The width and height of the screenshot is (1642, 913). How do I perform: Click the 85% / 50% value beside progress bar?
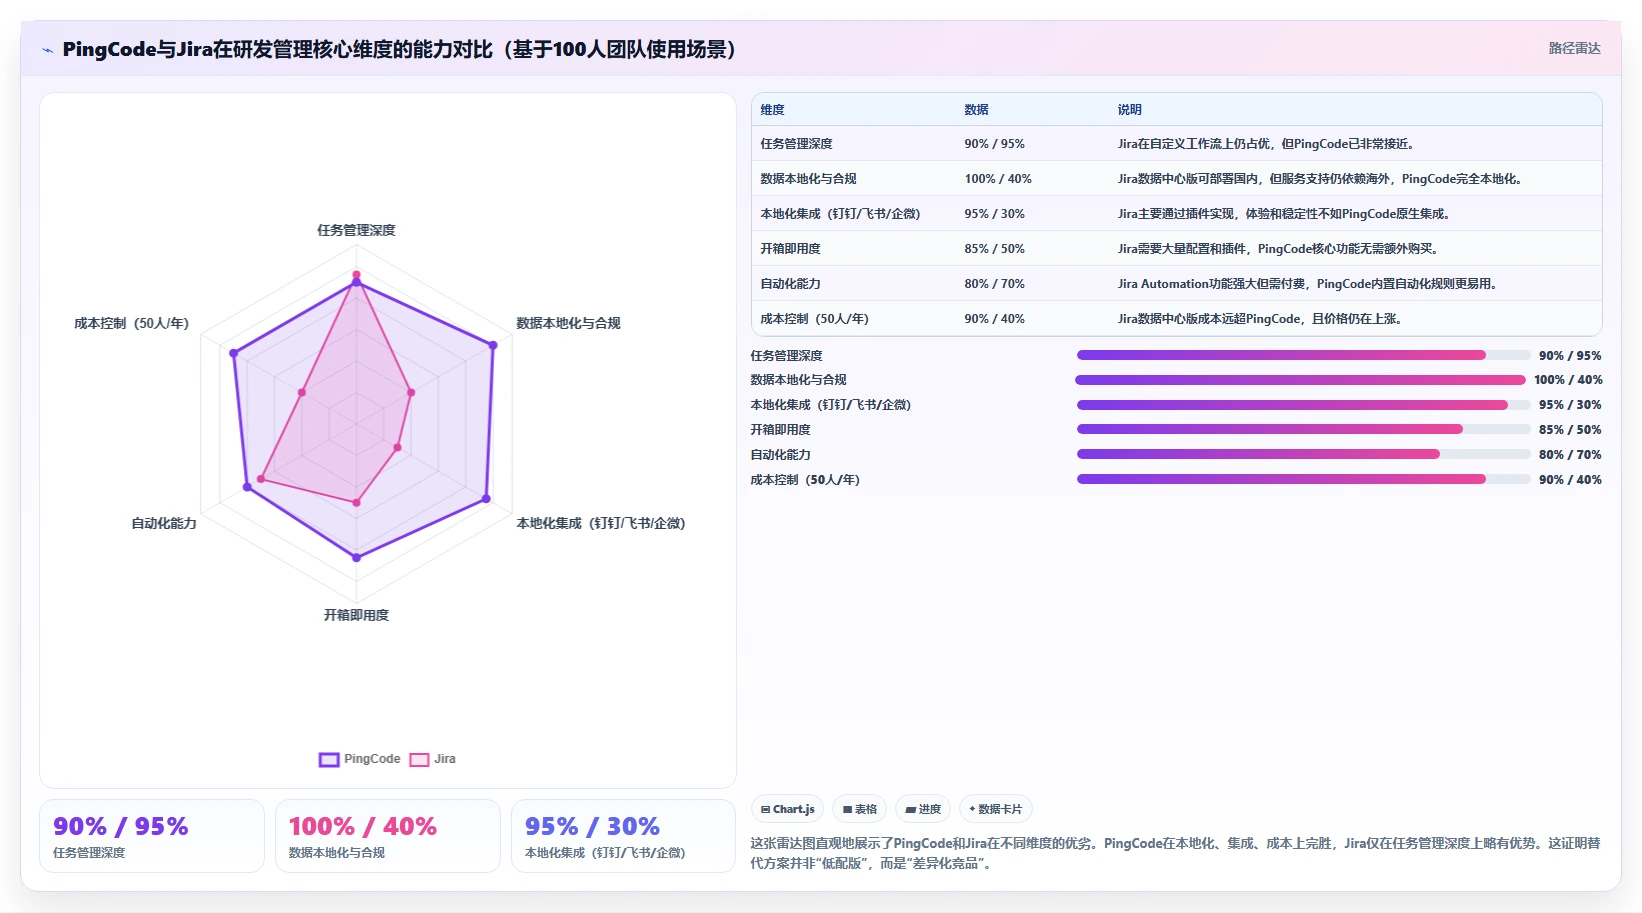pos(1570,430)
